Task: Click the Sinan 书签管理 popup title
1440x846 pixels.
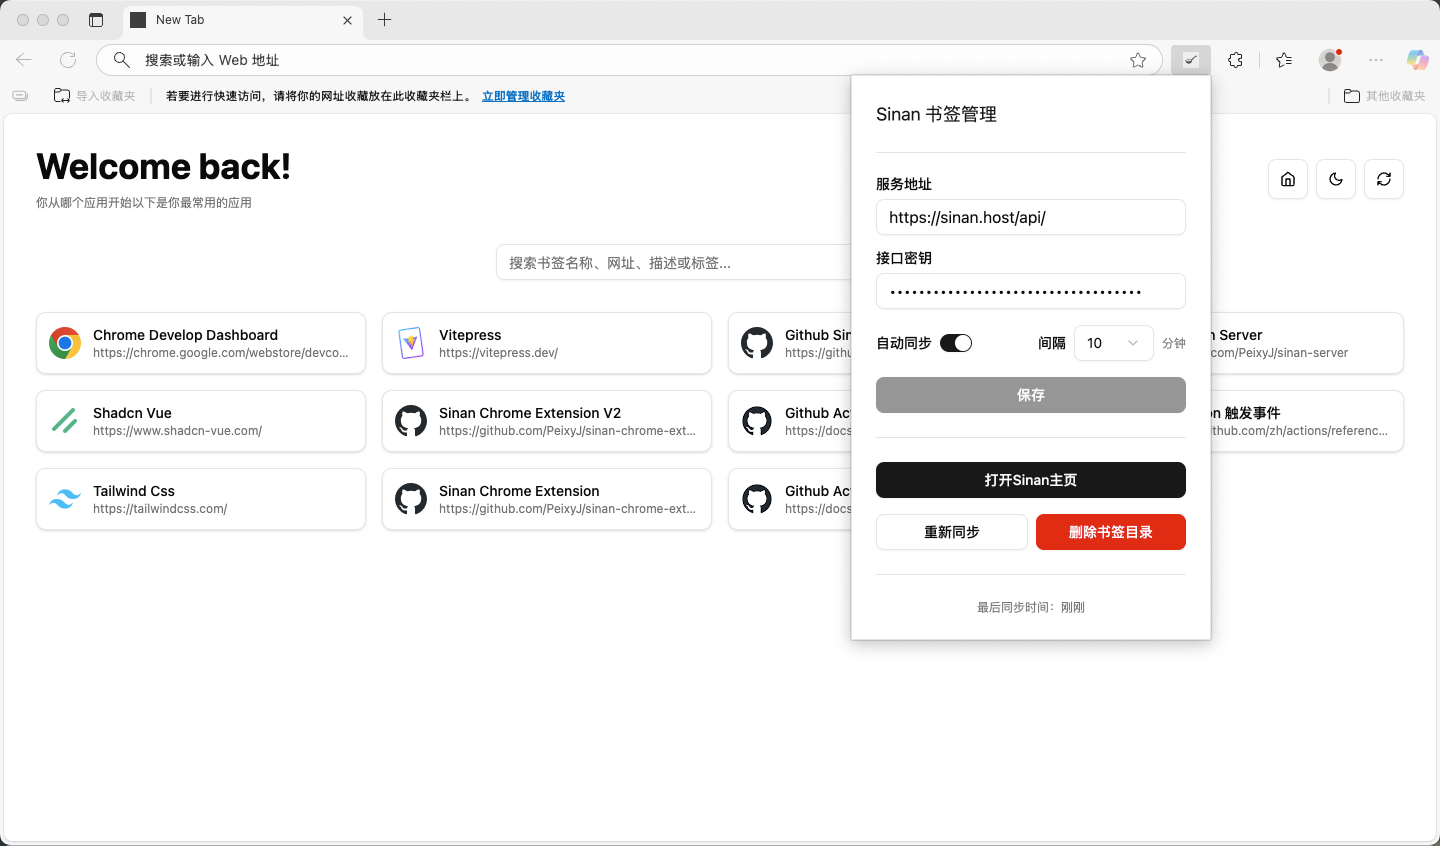Action: click(x=936, y=114)
